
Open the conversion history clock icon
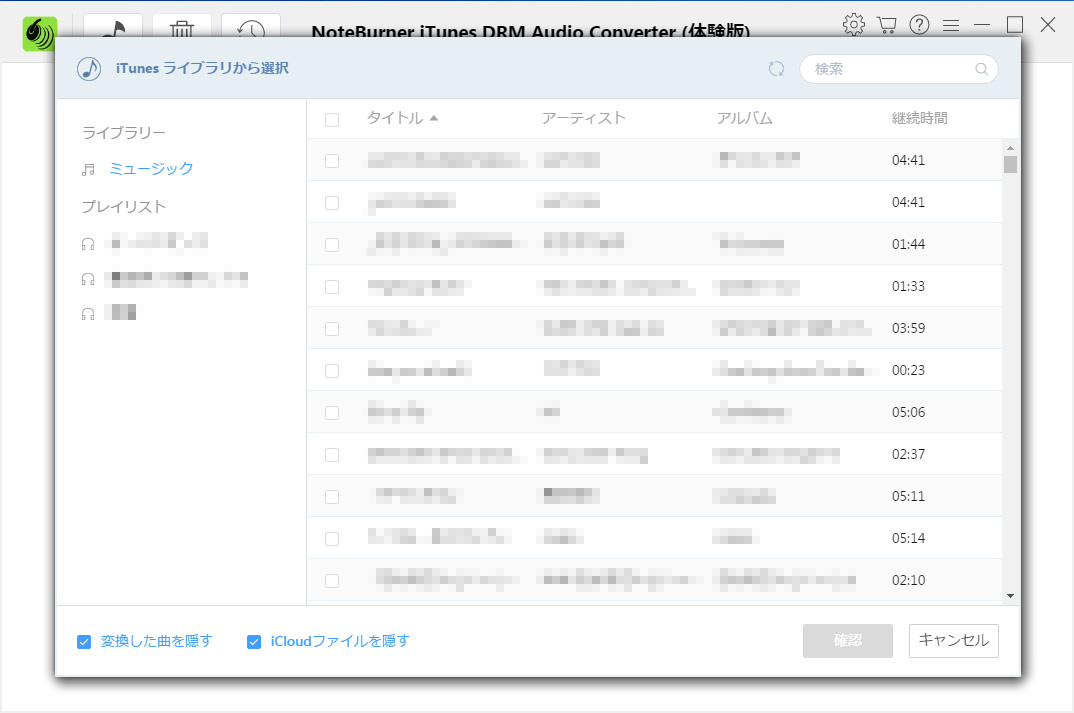(x=250, y=27)
